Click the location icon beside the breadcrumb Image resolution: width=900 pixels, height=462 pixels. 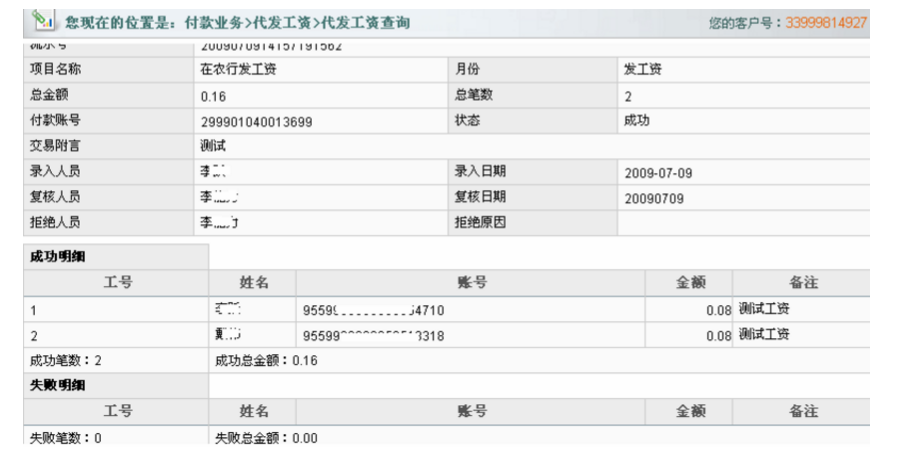coord(43,21)
